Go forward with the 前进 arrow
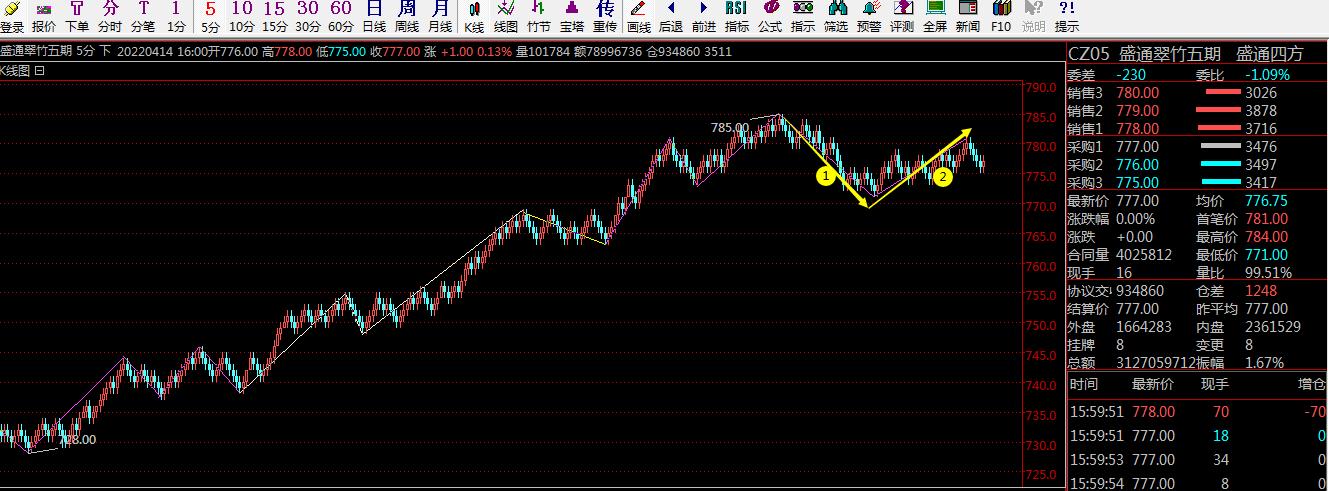This screenshot has width=1329, height=491. (704, 17)
